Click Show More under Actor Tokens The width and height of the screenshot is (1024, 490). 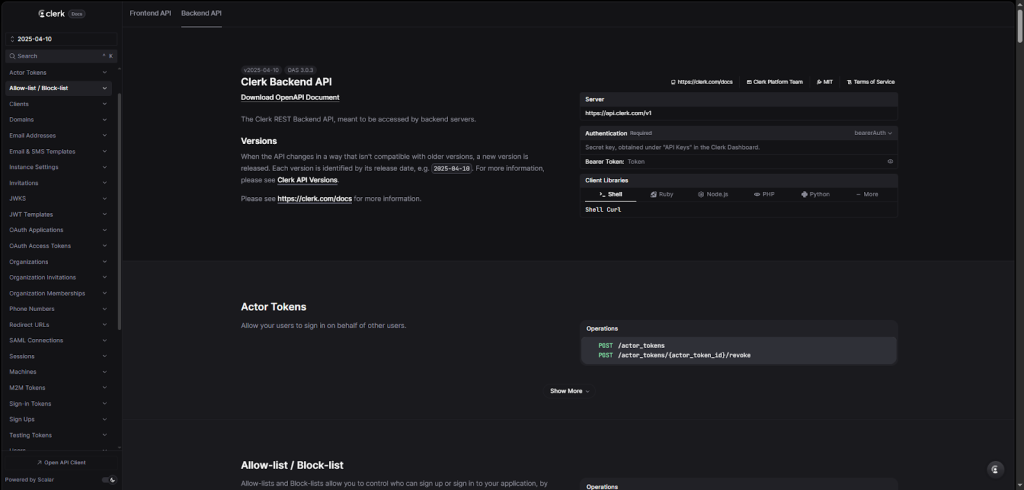[x=569, y=391]
